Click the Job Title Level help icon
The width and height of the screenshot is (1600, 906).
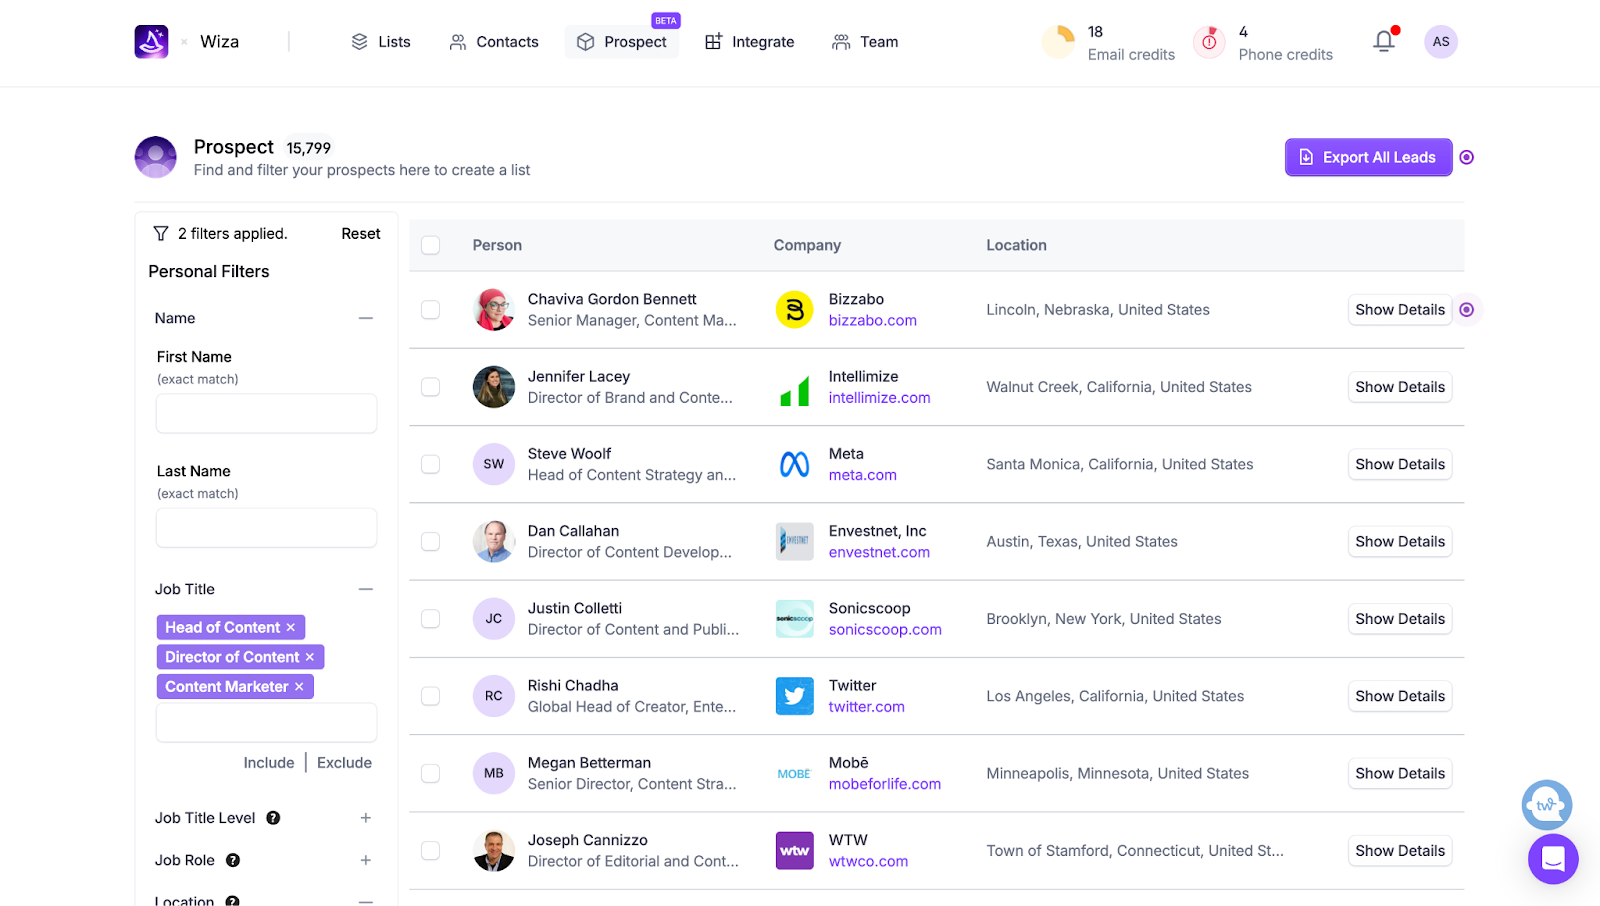[273, 818]
